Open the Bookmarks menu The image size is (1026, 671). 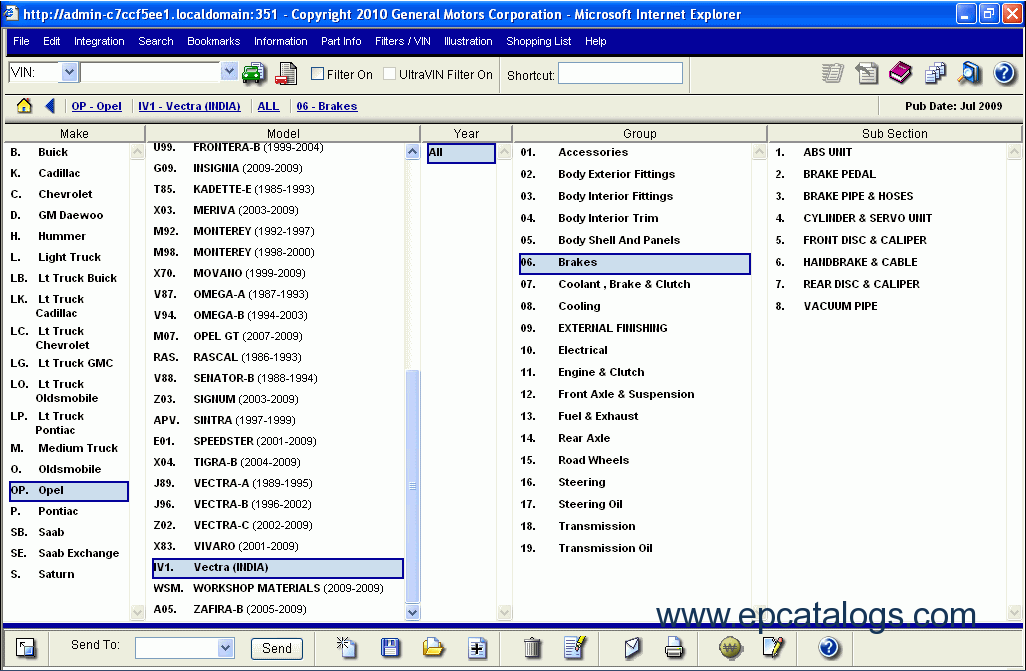click(213, 41)
